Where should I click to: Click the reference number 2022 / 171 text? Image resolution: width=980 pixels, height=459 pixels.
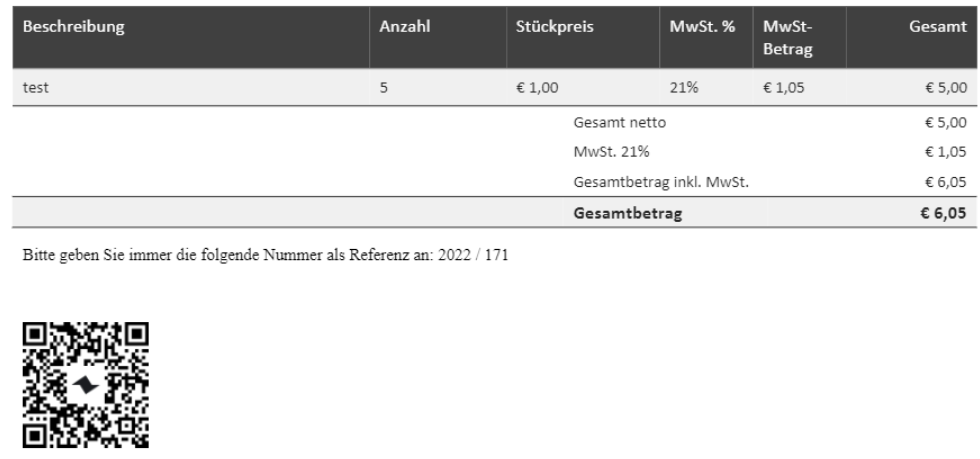point(473,255)
